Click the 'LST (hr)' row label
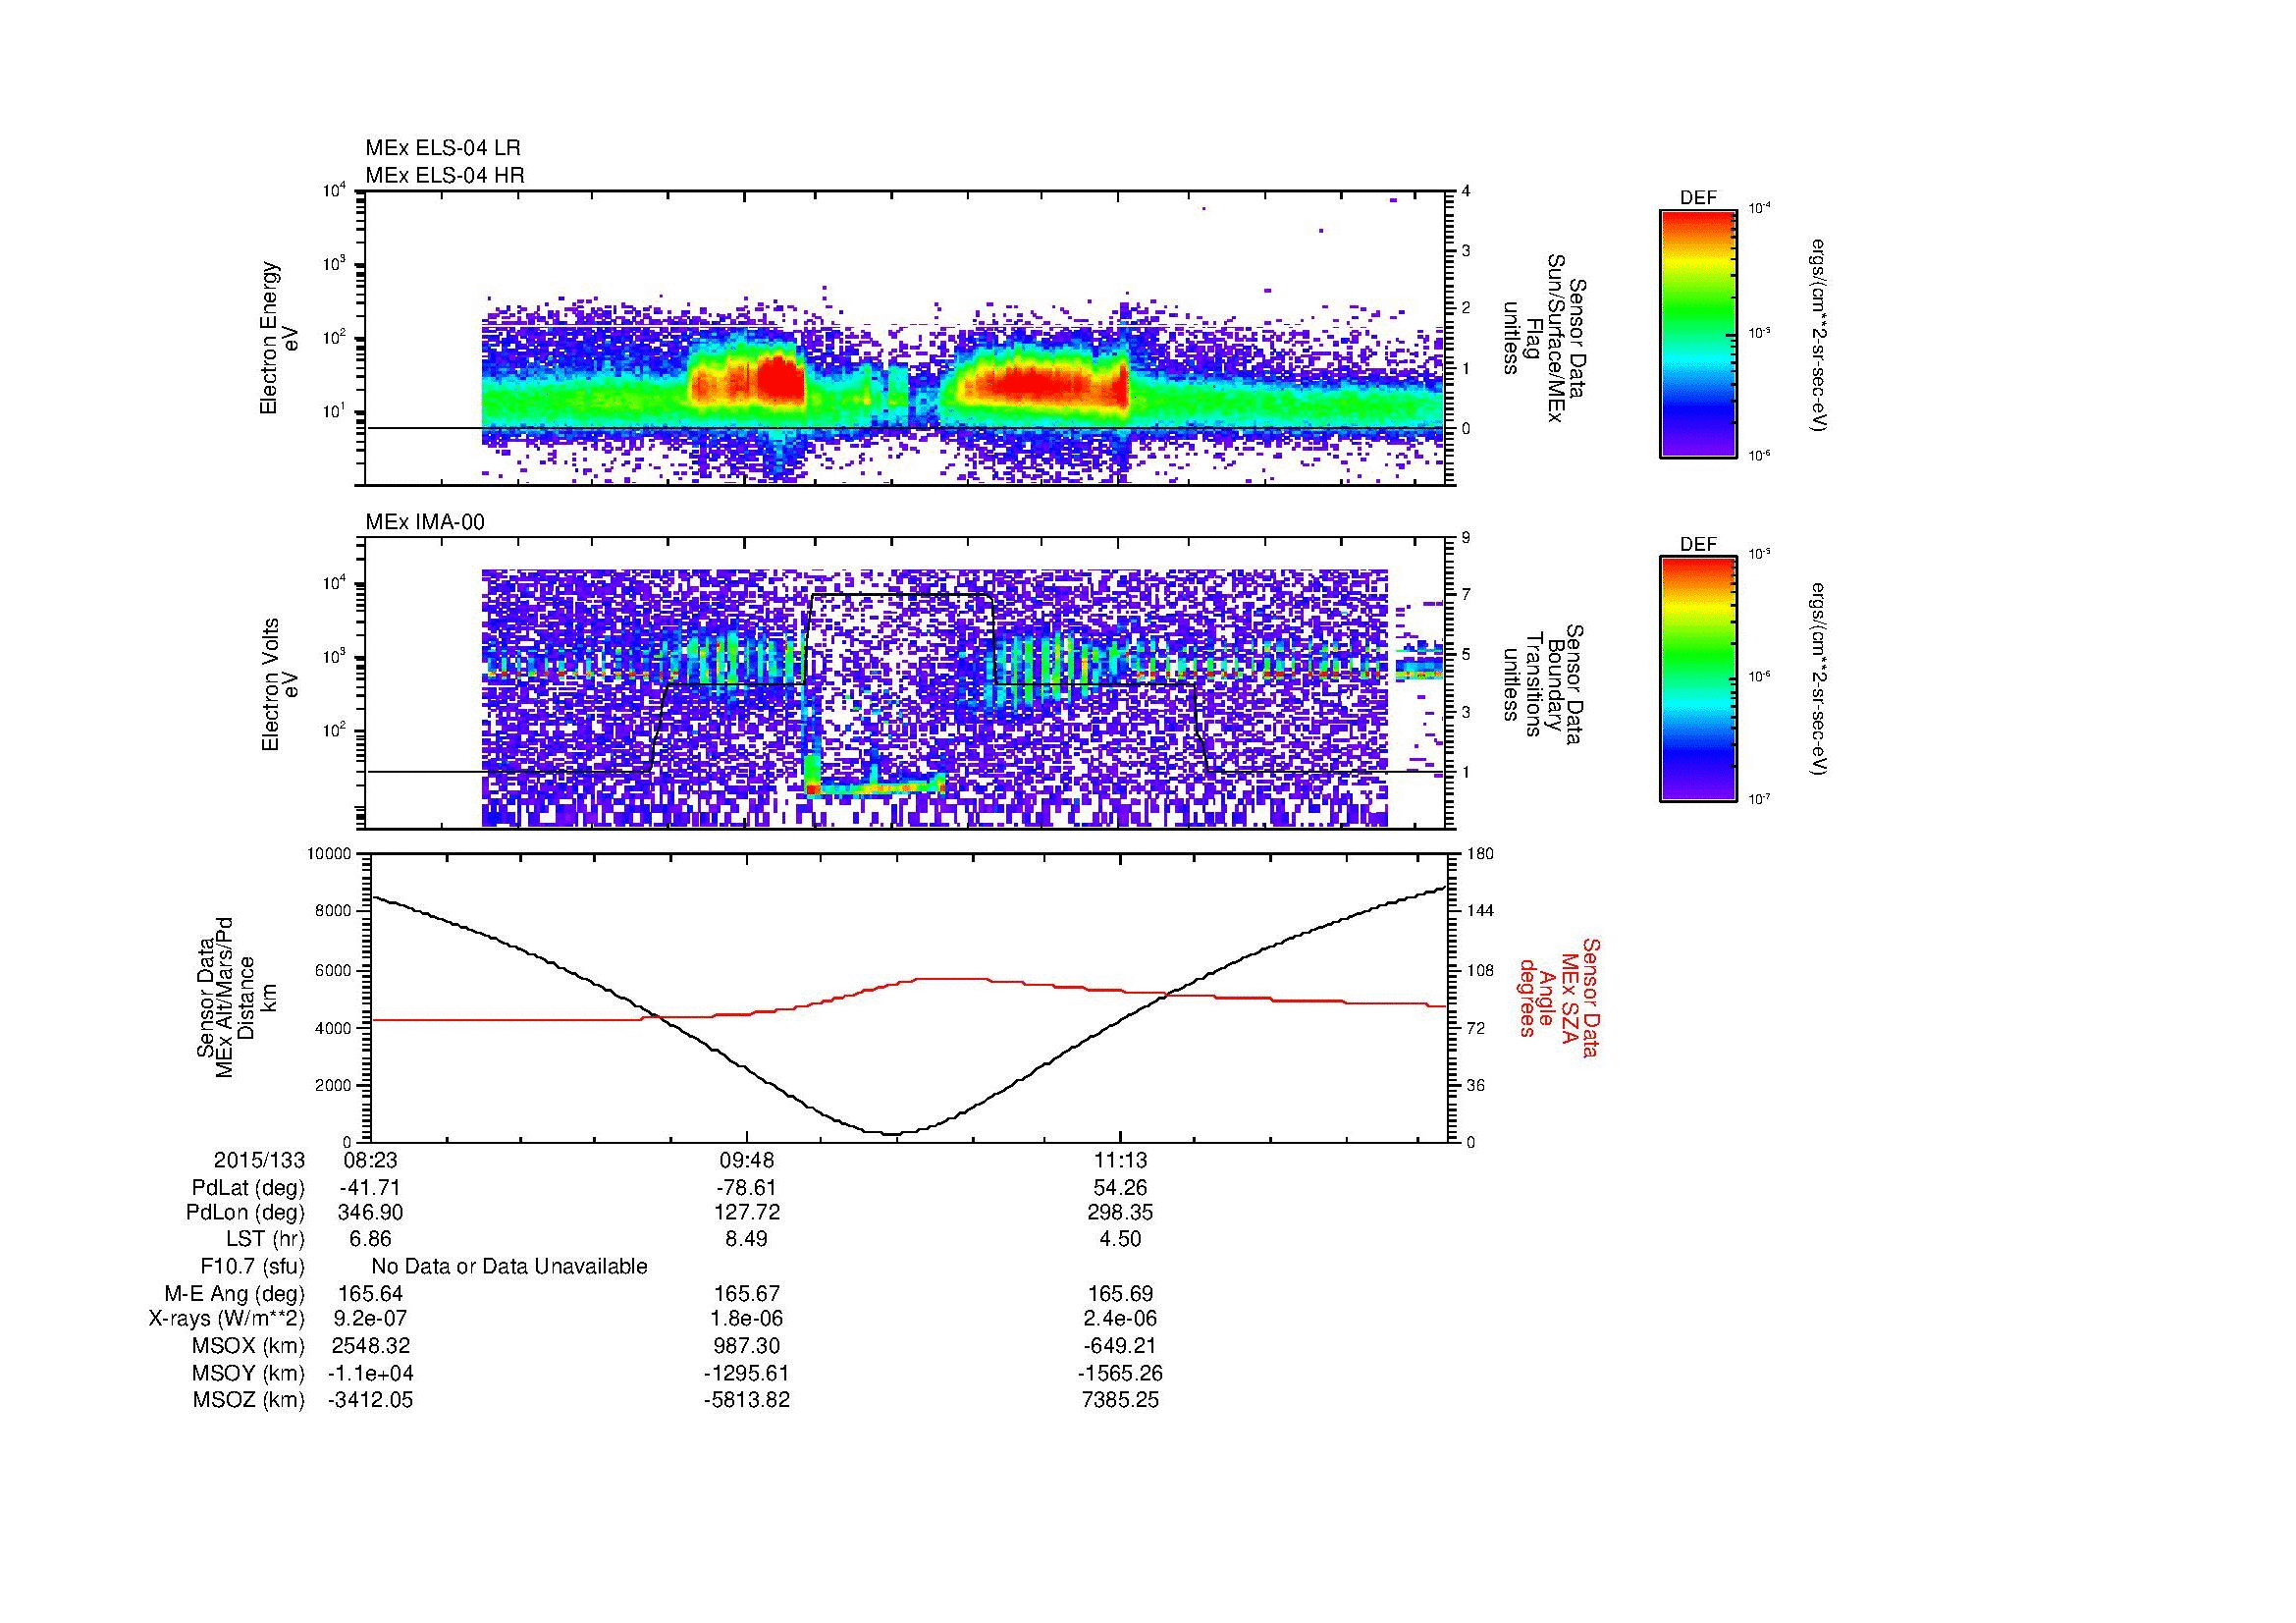Image resolution: width=2296 pixels, height=1623 pixels. coord(265,1239)
